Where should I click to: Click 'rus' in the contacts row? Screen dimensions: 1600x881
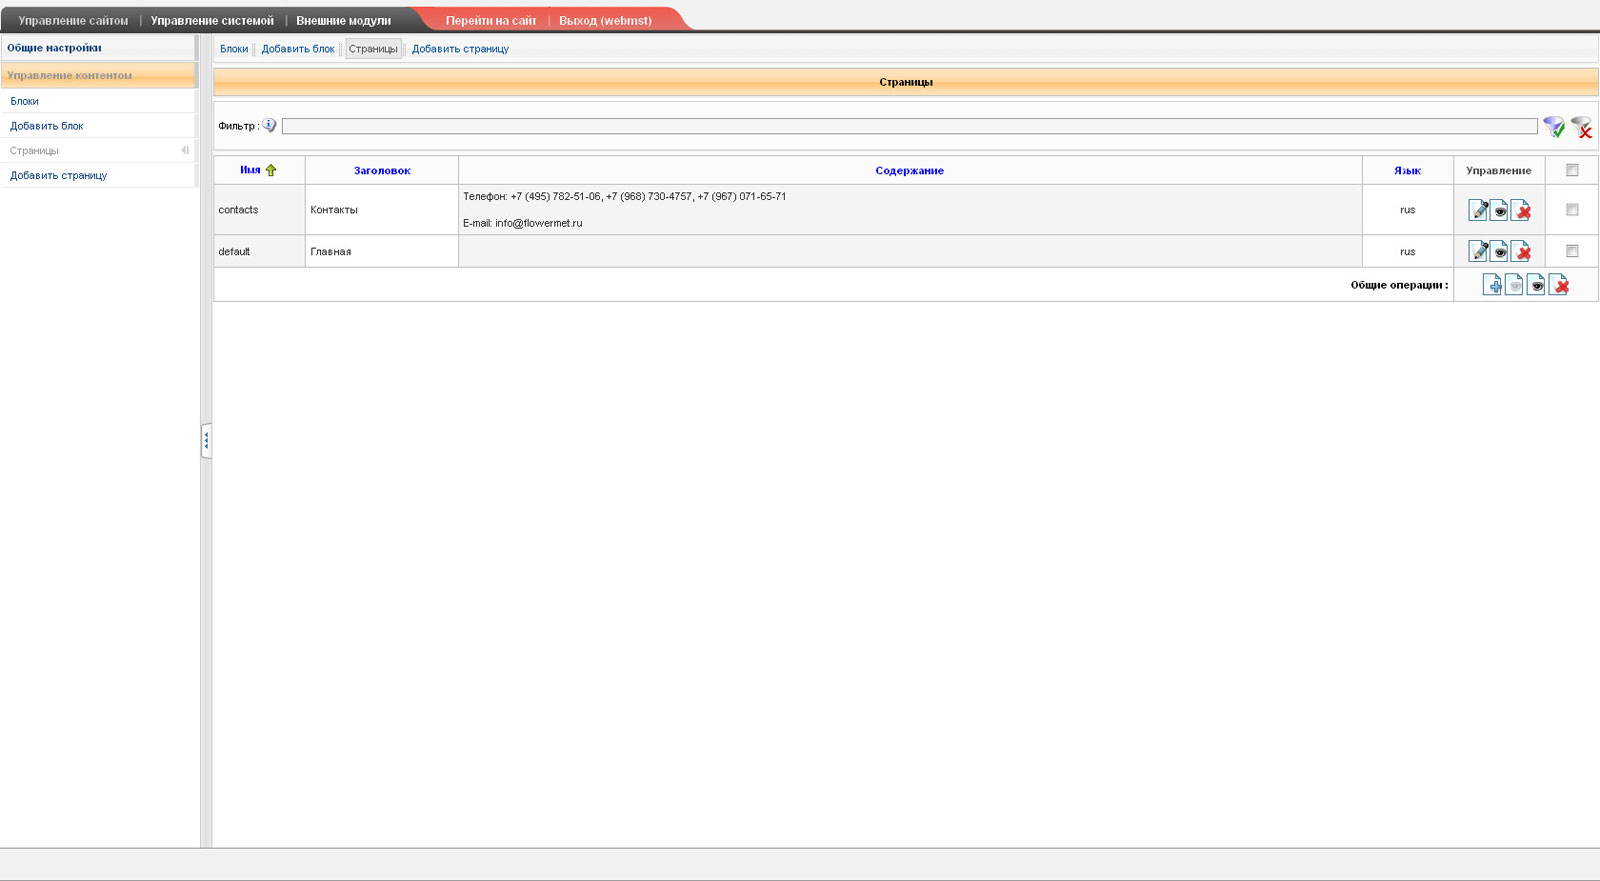click(1408, 210)
